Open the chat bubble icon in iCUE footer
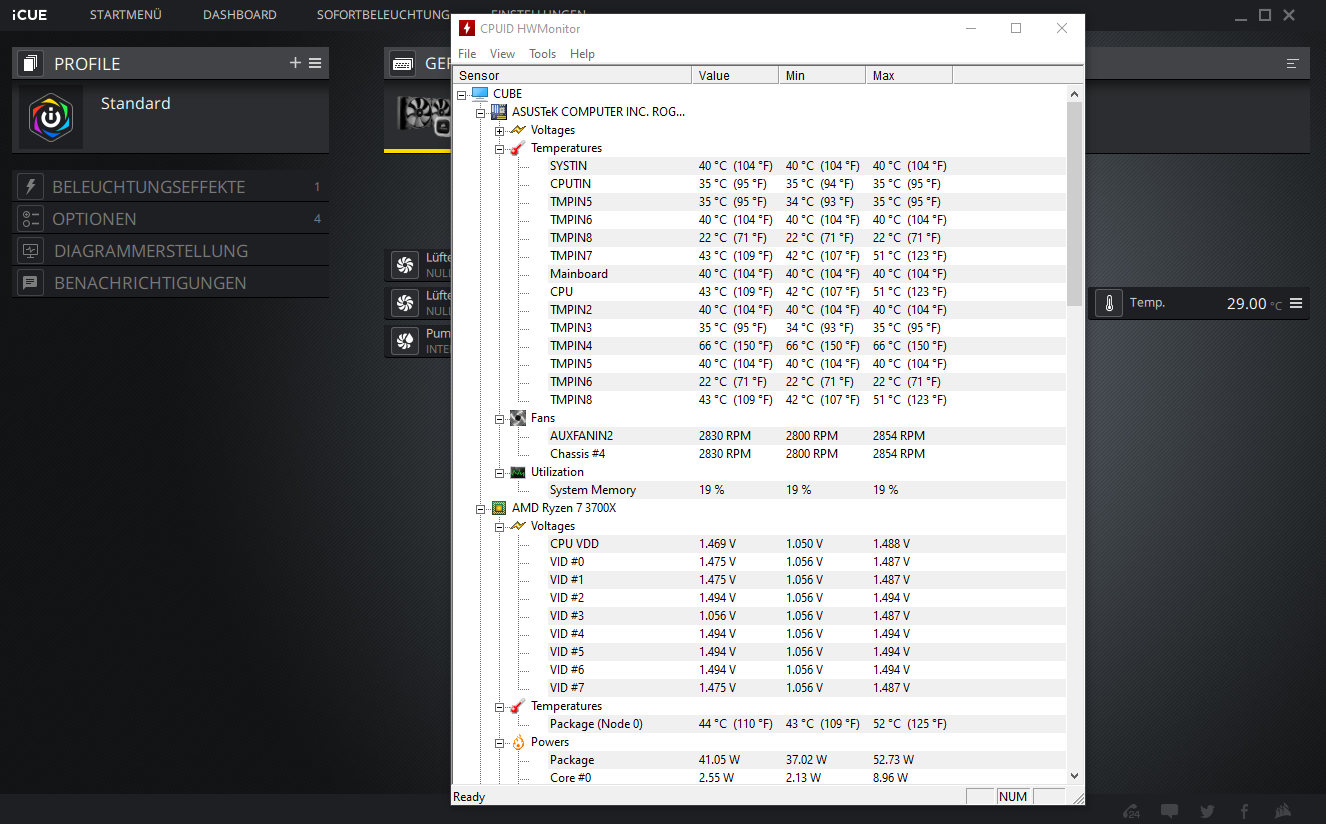 click(1169, 811)
